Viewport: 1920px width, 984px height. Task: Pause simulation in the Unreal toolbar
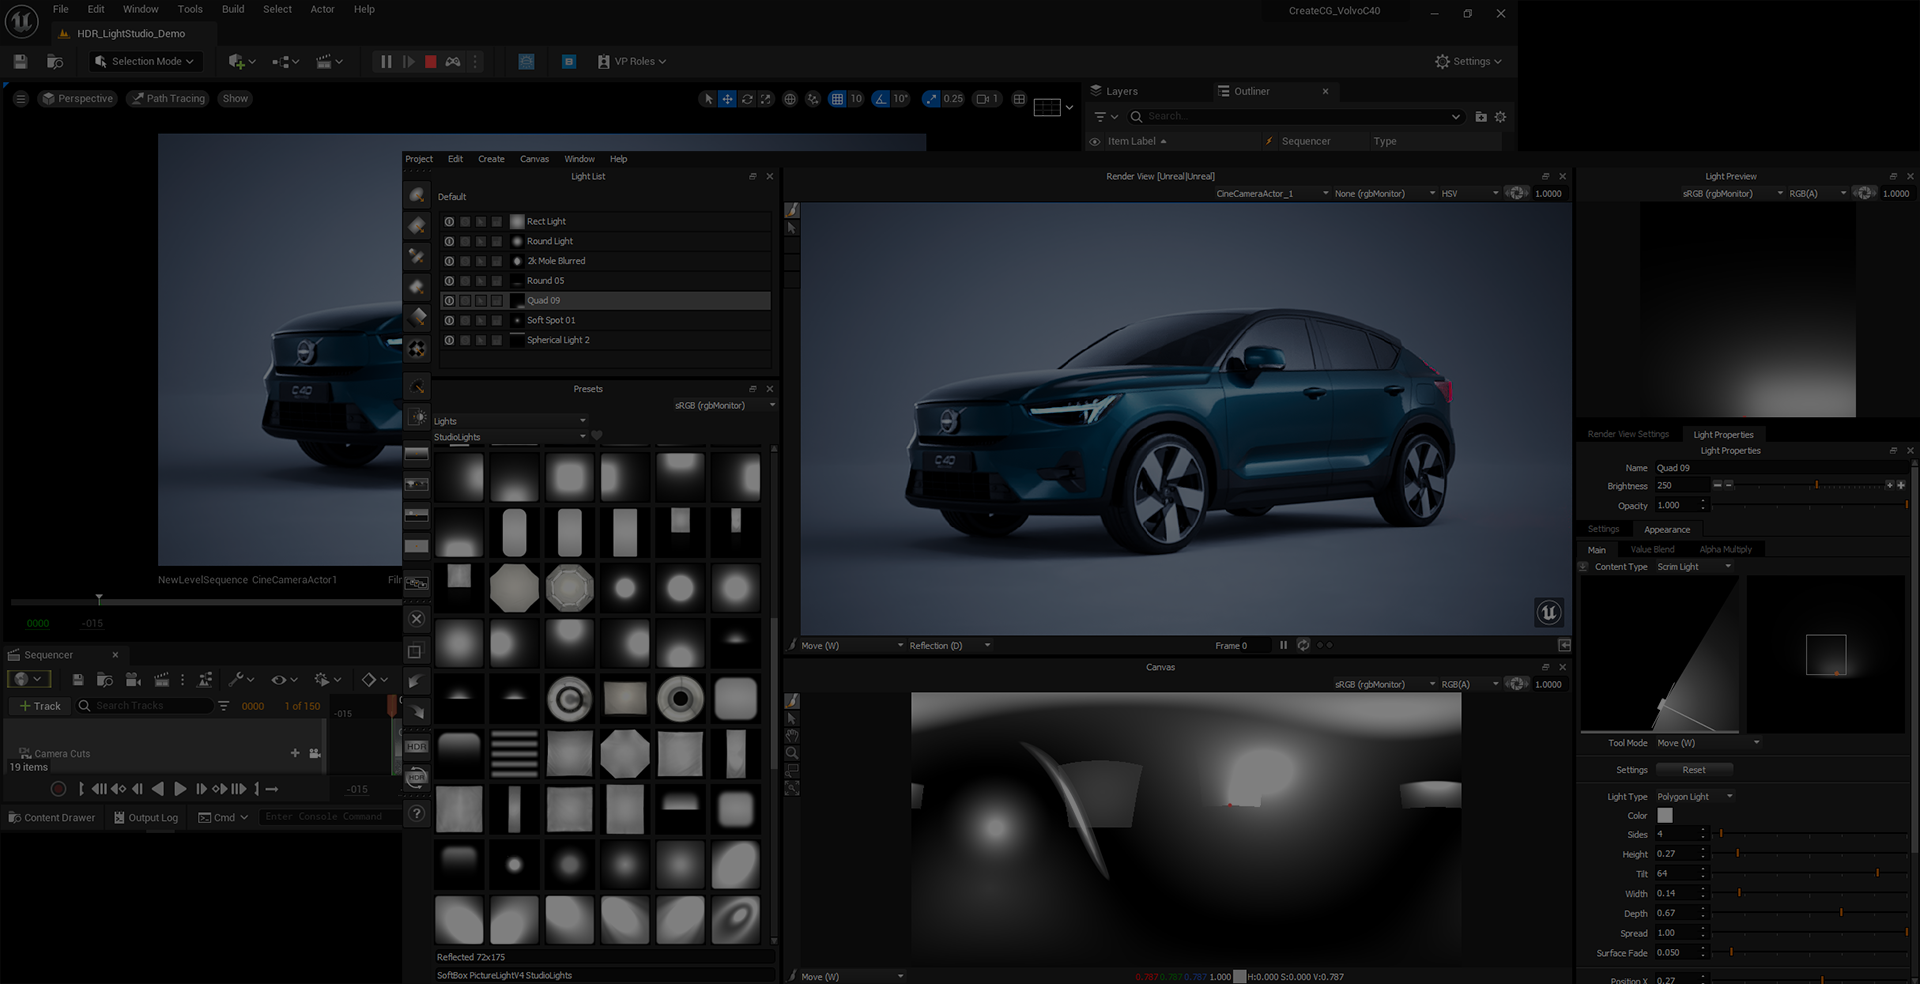pos(386,62)
